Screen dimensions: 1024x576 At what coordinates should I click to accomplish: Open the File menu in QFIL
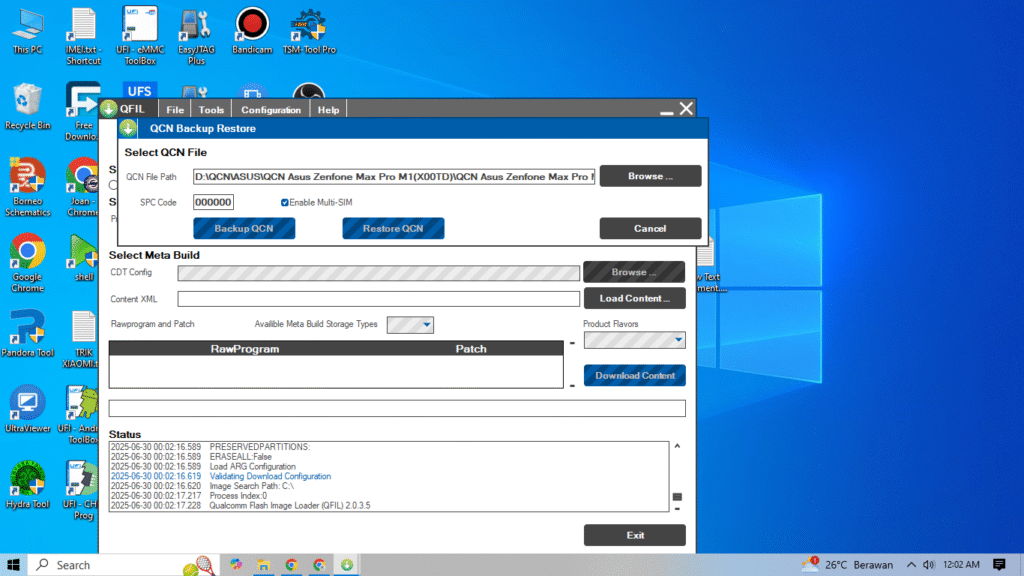point(175,110)
